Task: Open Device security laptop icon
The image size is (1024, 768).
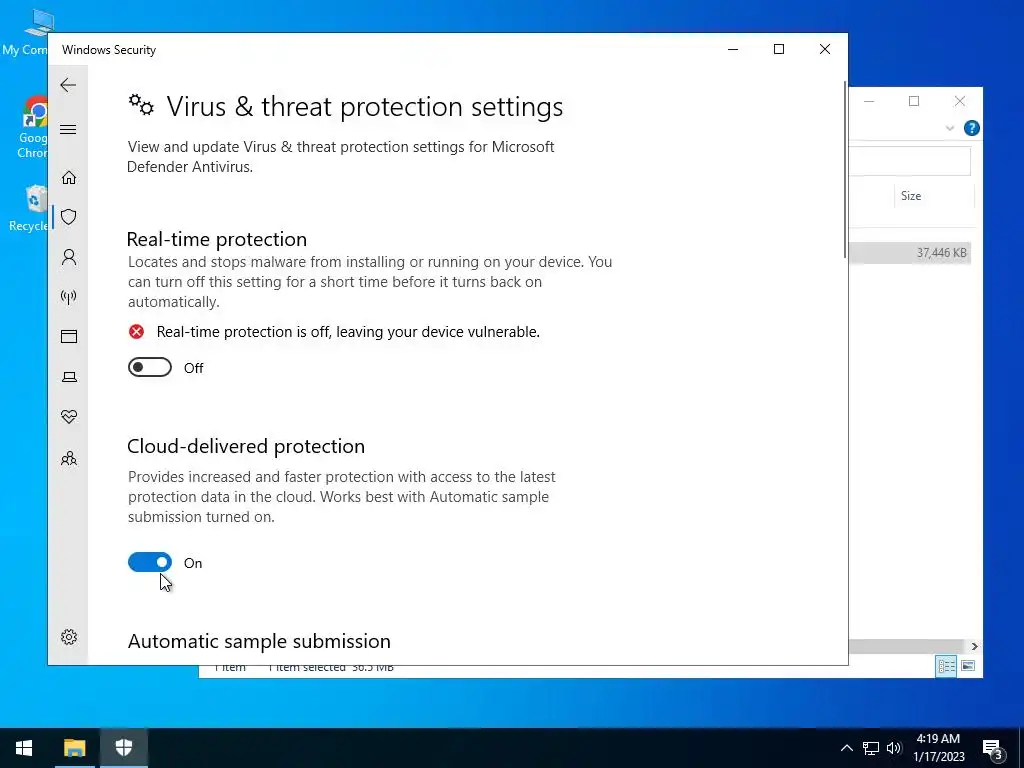Action: pyautogui.click(x=69, y=377)
